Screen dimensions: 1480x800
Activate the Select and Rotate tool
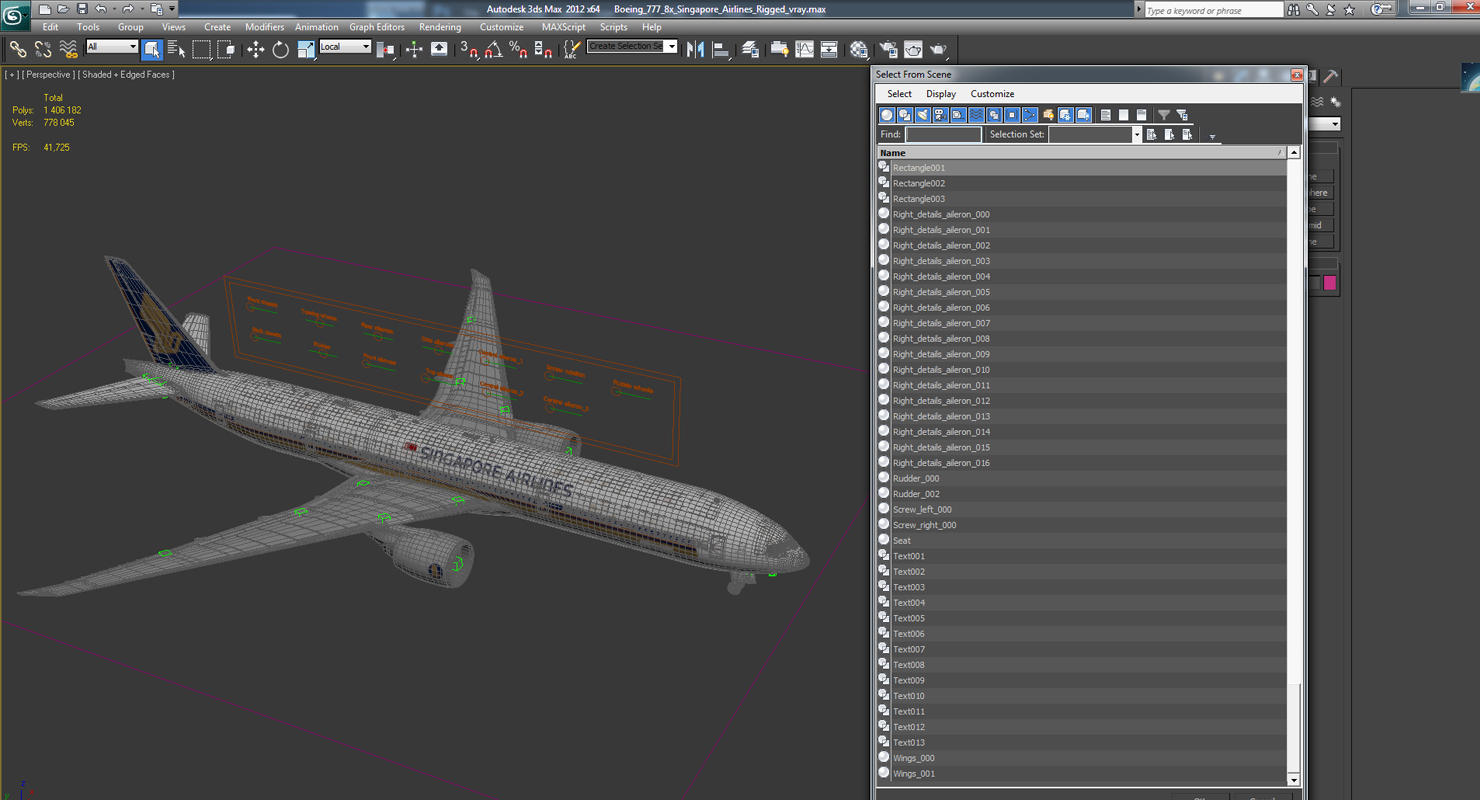[x=281, y=49]
